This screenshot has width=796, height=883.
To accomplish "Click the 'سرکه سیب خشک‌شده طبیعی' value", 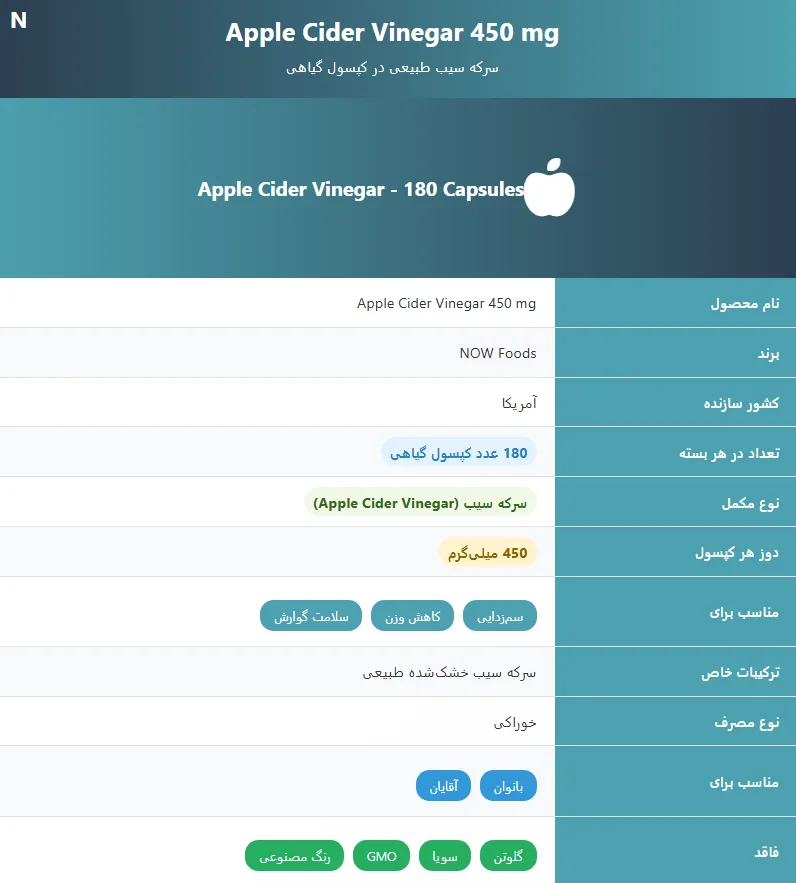I will (x=449, y=672).
